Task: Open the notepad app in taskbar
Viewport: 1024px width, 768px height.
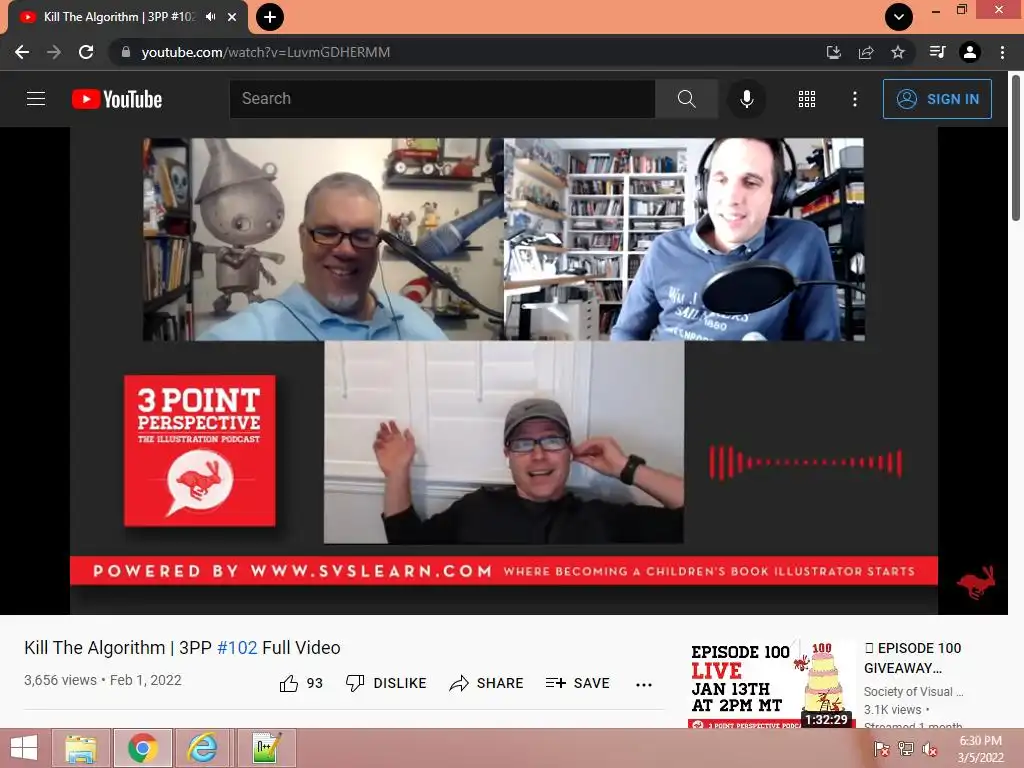Action: tap(266, 748)
